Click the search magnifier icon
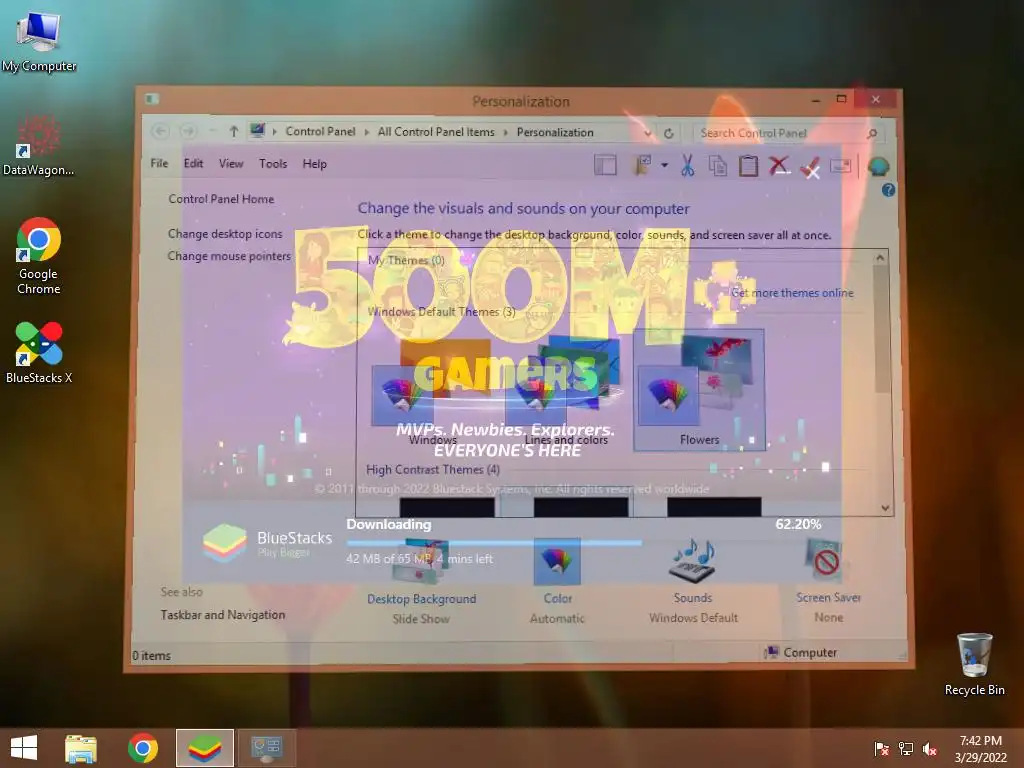Viewport: 1024px width, 768px height. pos(872,133)
